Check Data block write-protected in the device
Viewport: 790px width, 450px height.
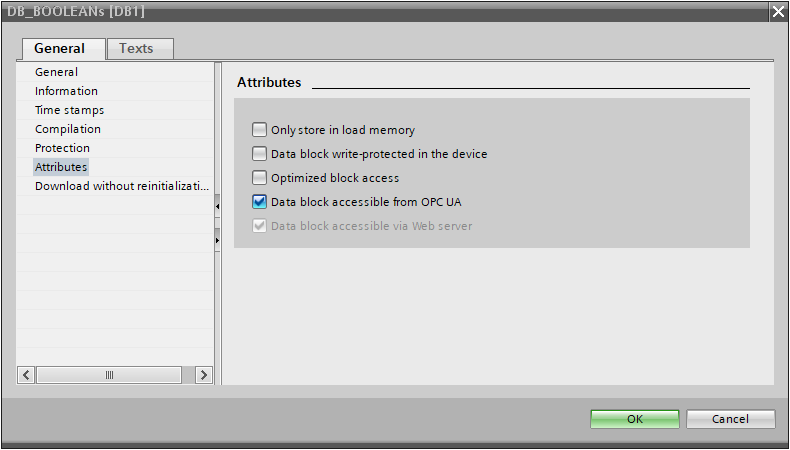260,154
